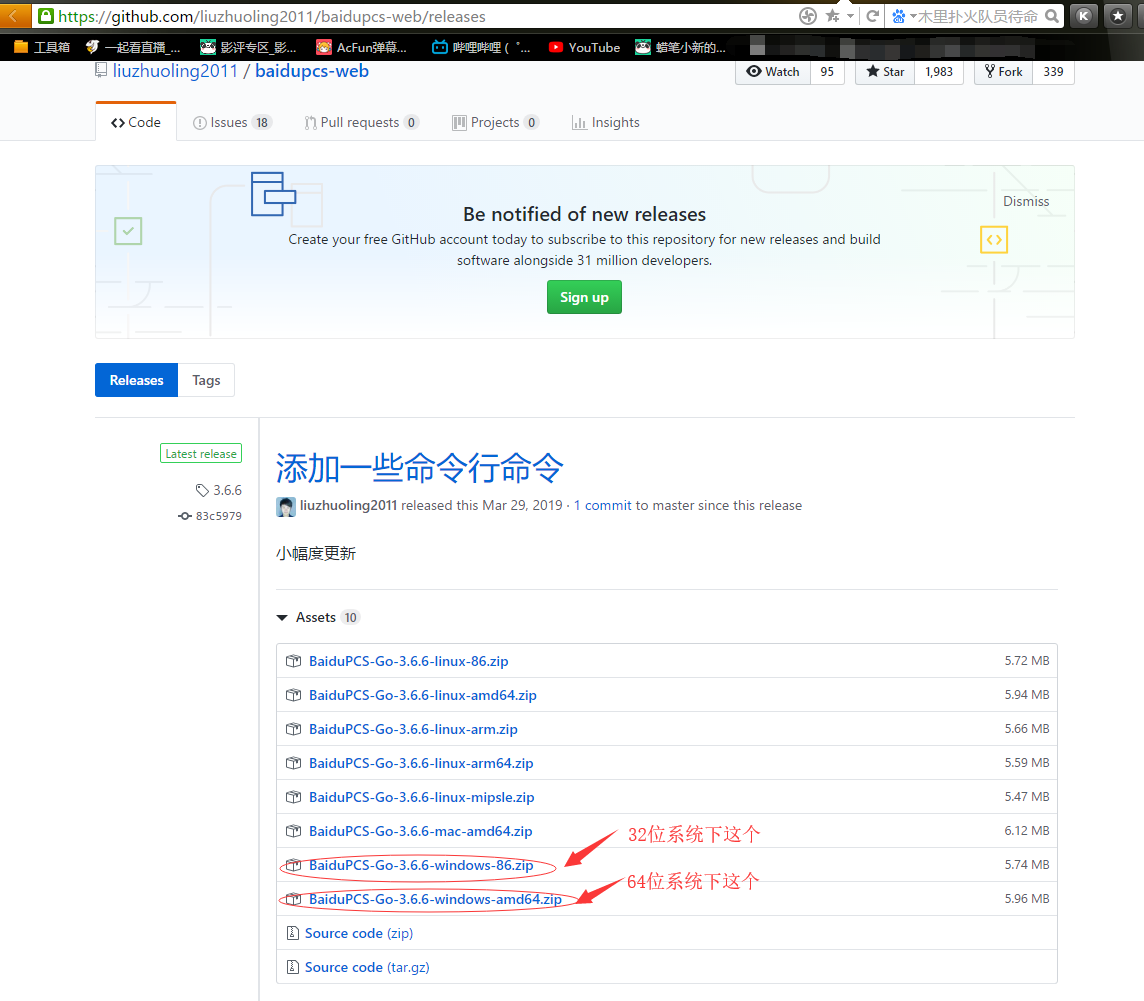Click the search magnifier icon
The image size is (1144, 1001).
click(1051, 16)
